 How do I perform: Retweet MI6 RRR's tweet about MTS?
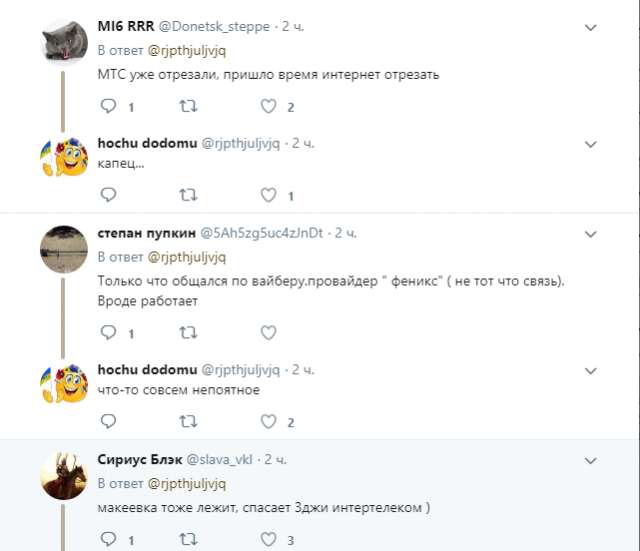187,106
